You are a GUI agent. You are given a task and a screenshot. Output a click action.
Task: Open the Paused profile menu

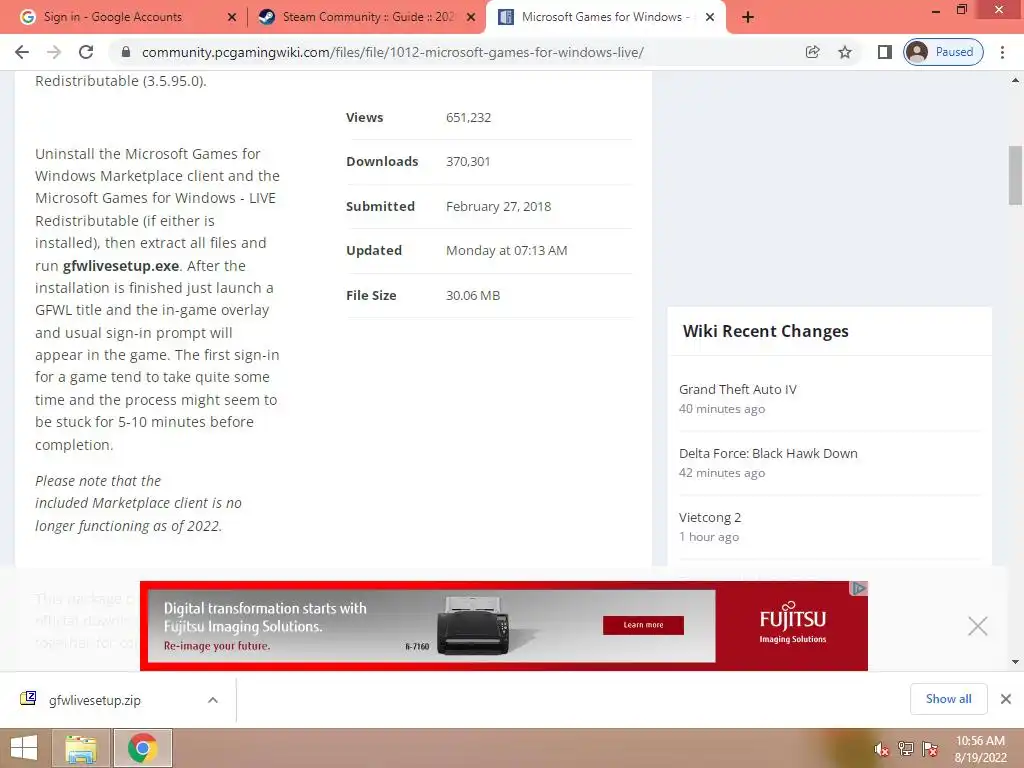point(944,52)
